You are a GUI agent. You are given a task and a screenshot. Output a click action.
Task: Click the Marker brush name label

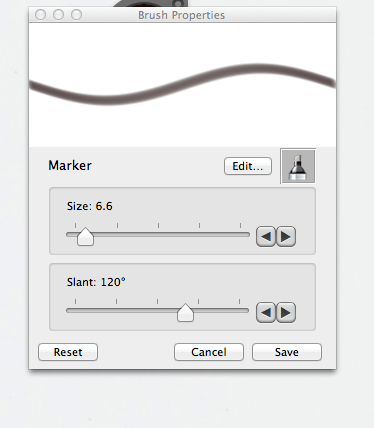pos(70,165)
